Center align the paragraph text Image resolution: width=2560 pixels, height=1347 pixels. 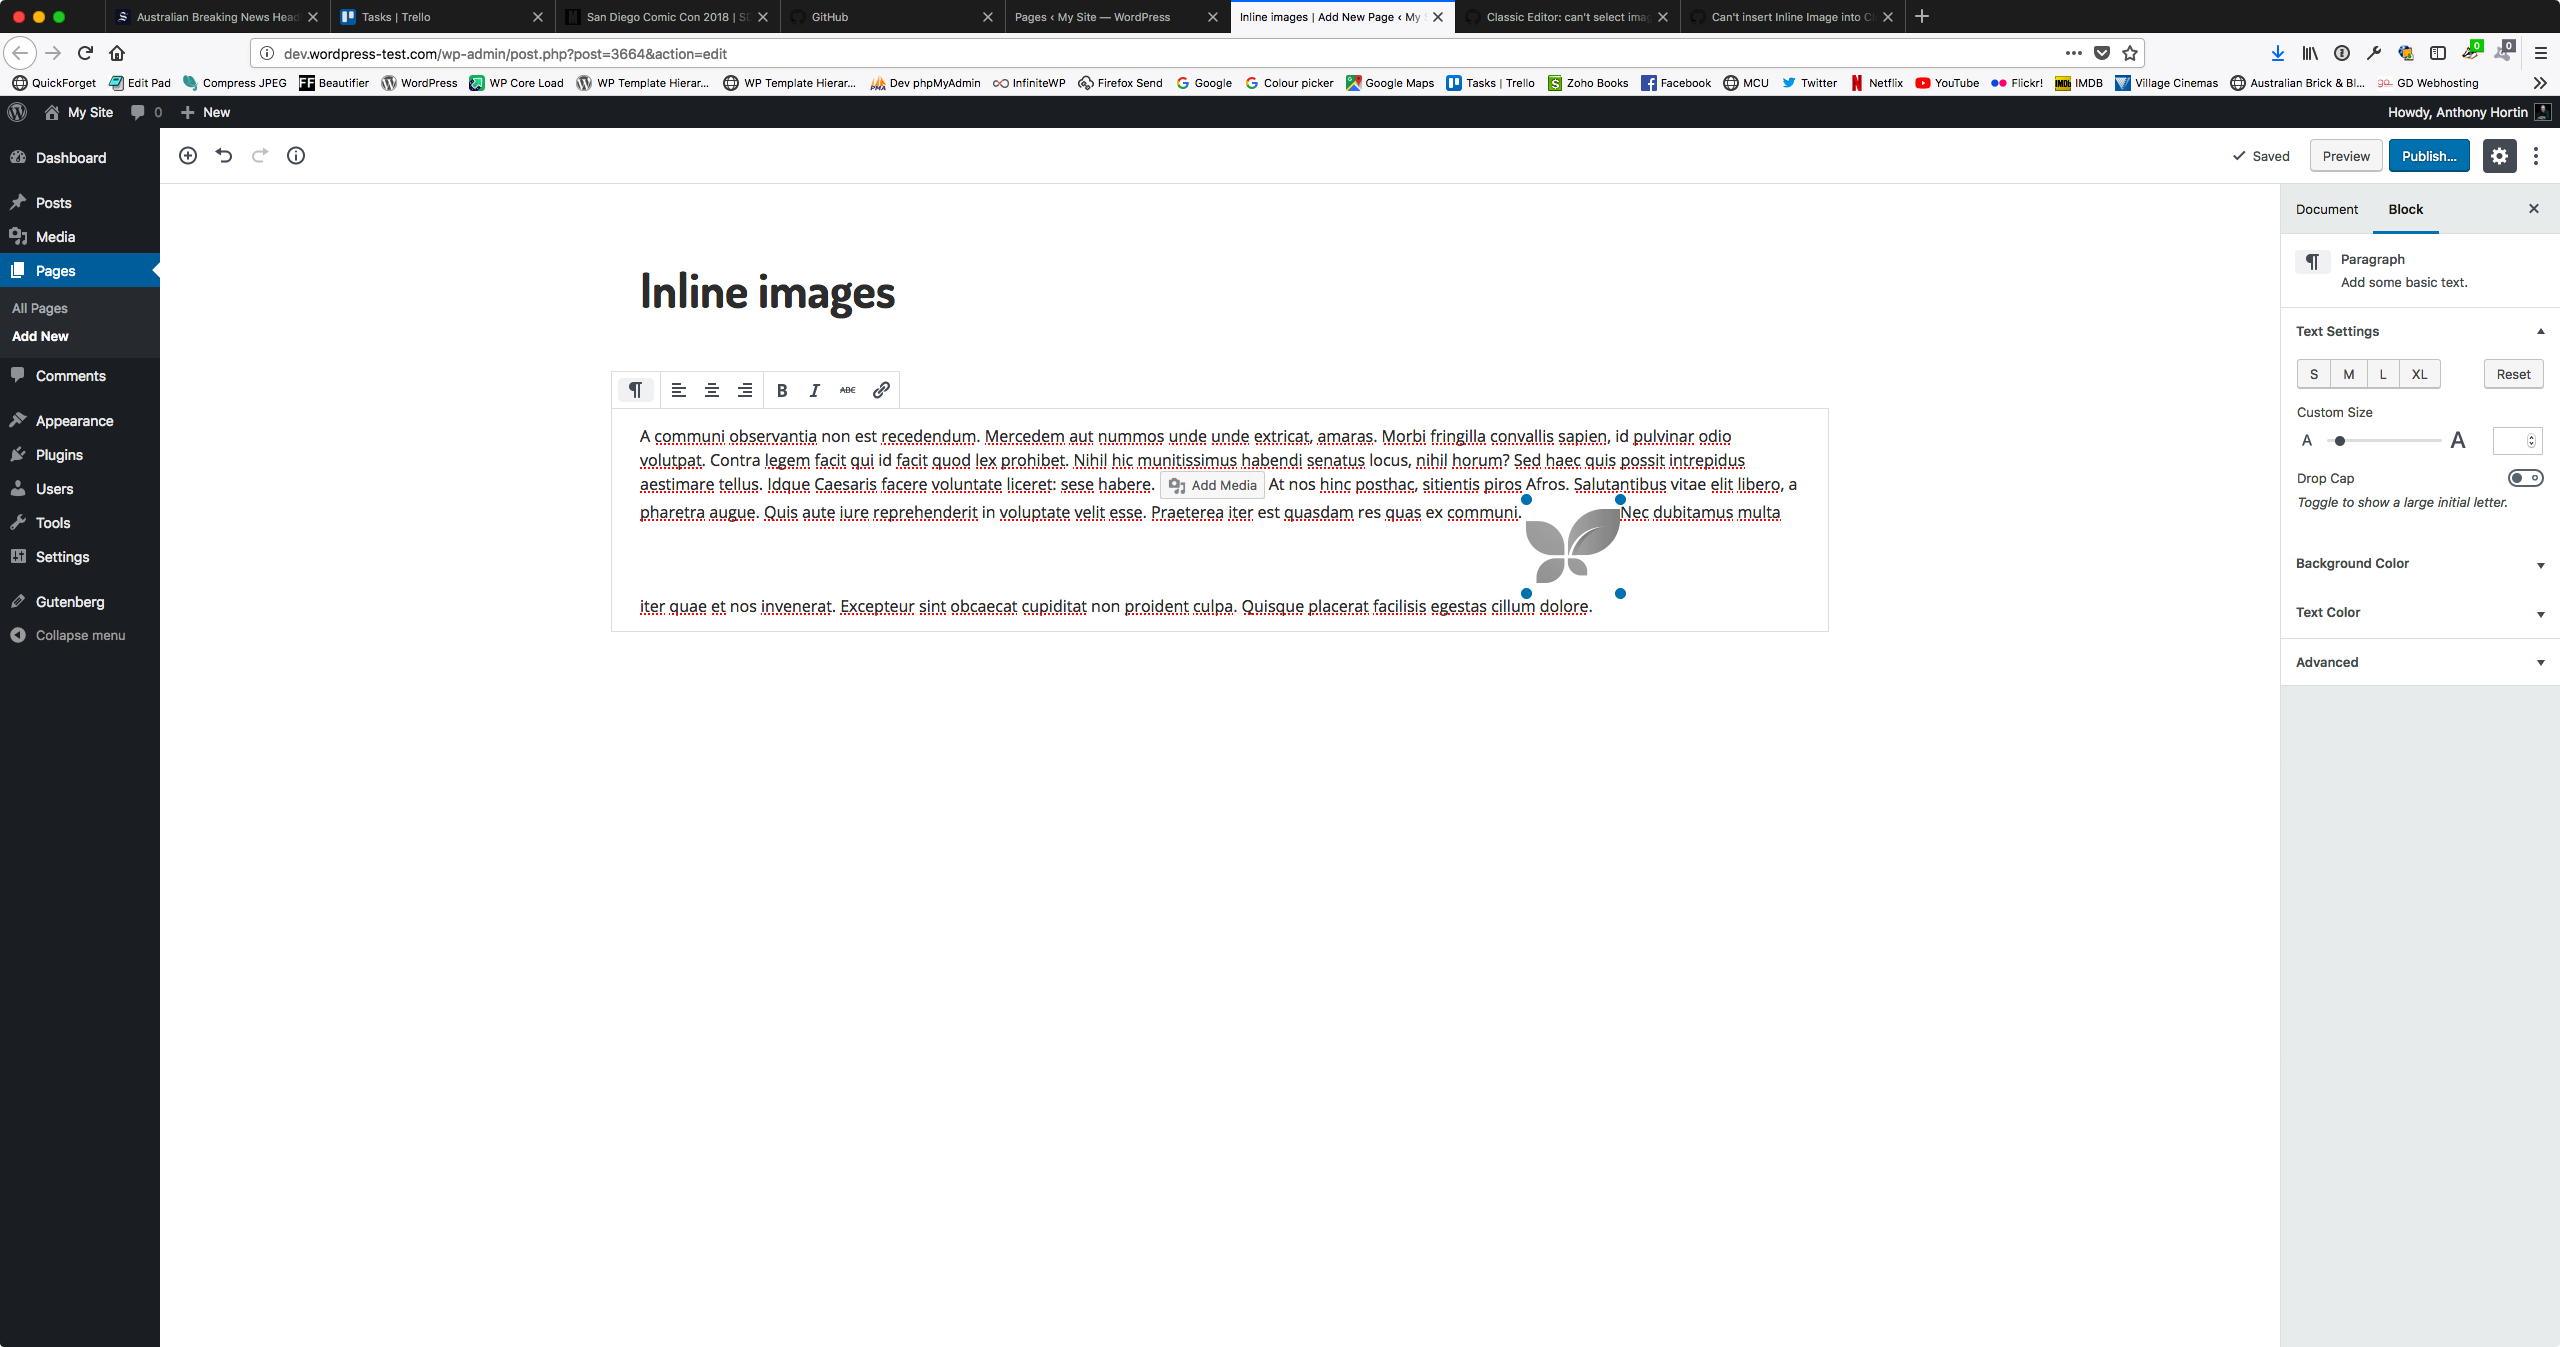coord(712,390)
